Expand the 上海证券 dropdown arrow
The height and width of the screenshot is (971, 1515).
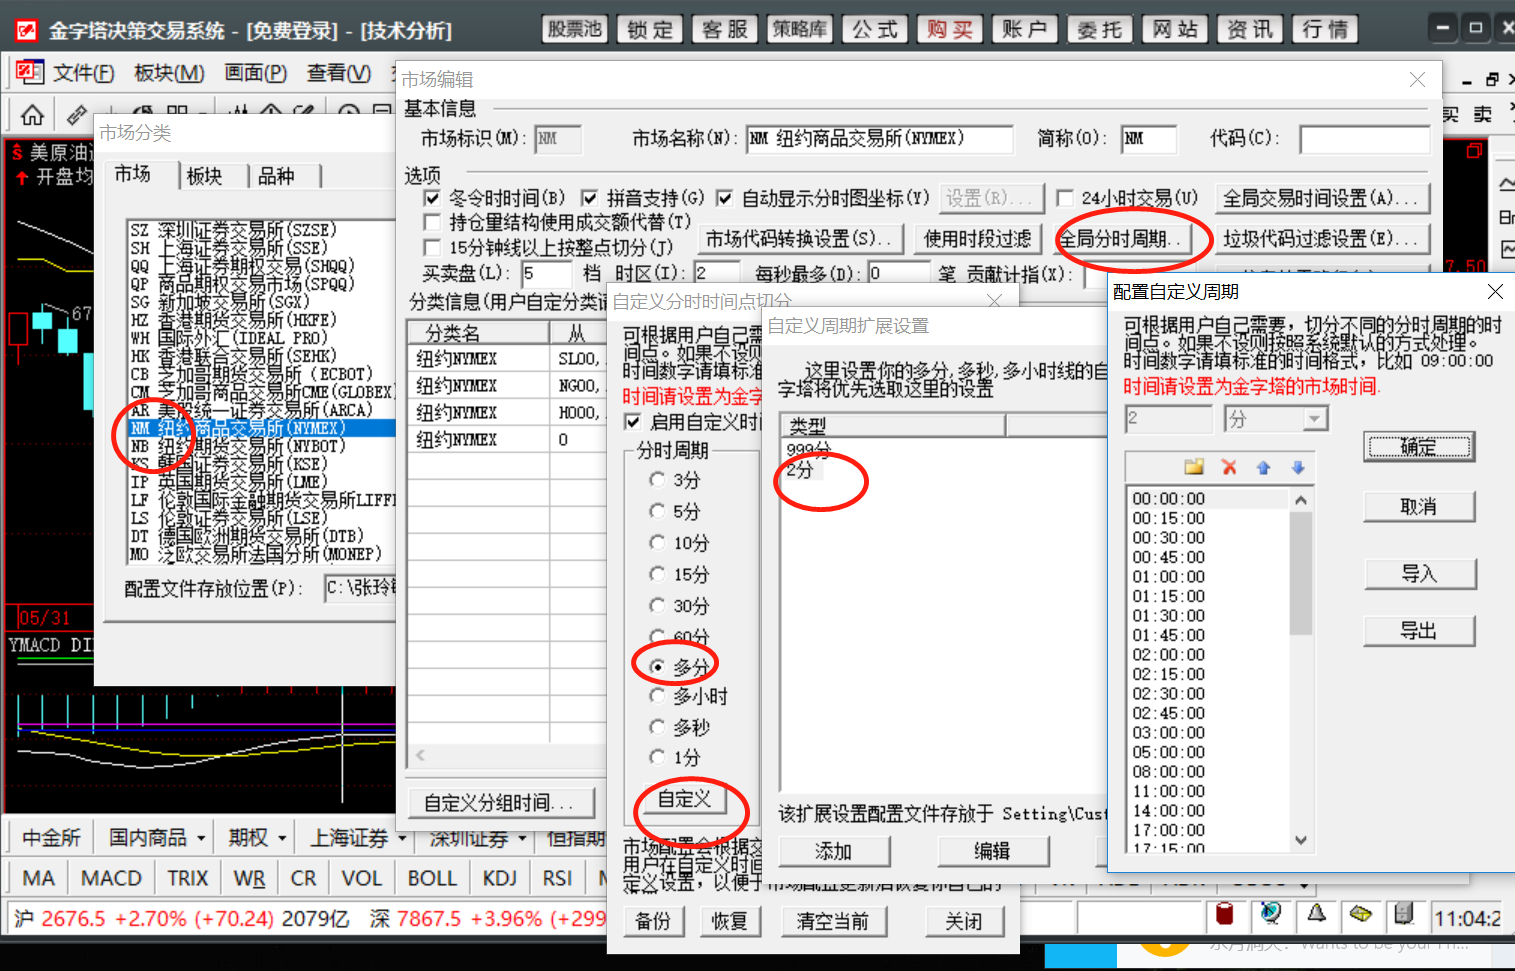pyautogui.click(x=402, y=838)
